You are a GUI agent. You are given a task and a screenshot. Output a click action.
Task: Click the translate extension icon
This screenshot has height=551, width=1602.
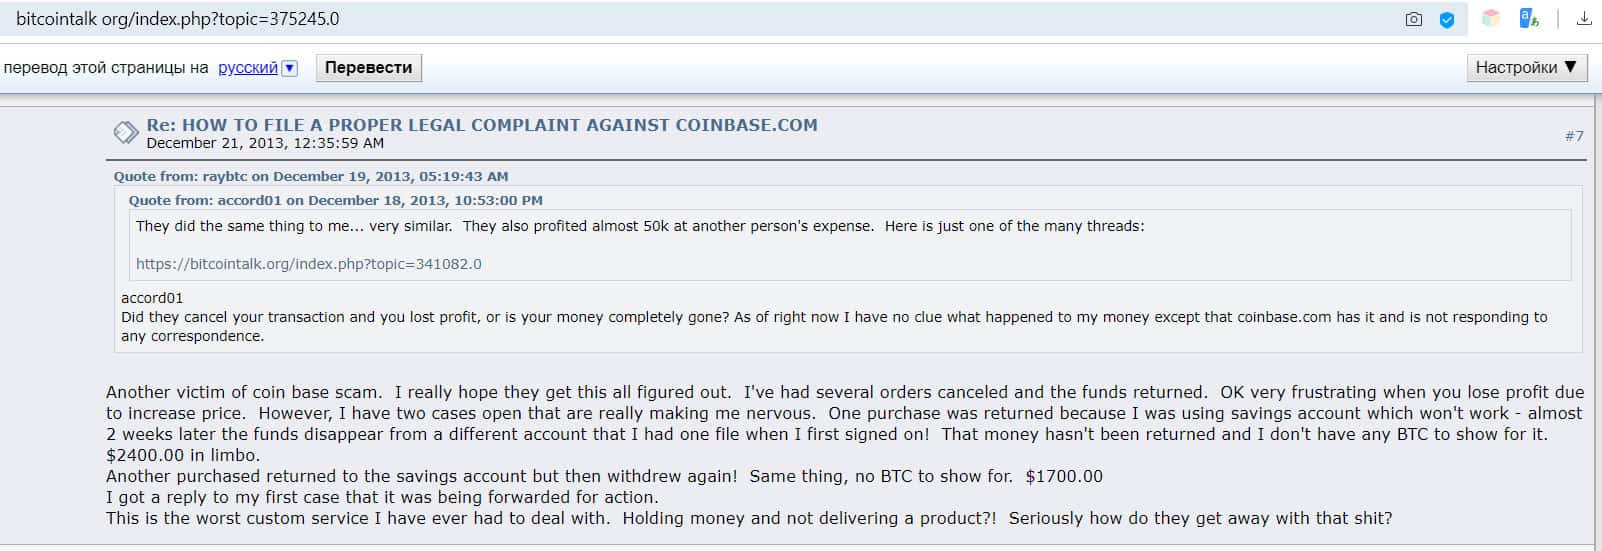click(x=1528, y=18)
